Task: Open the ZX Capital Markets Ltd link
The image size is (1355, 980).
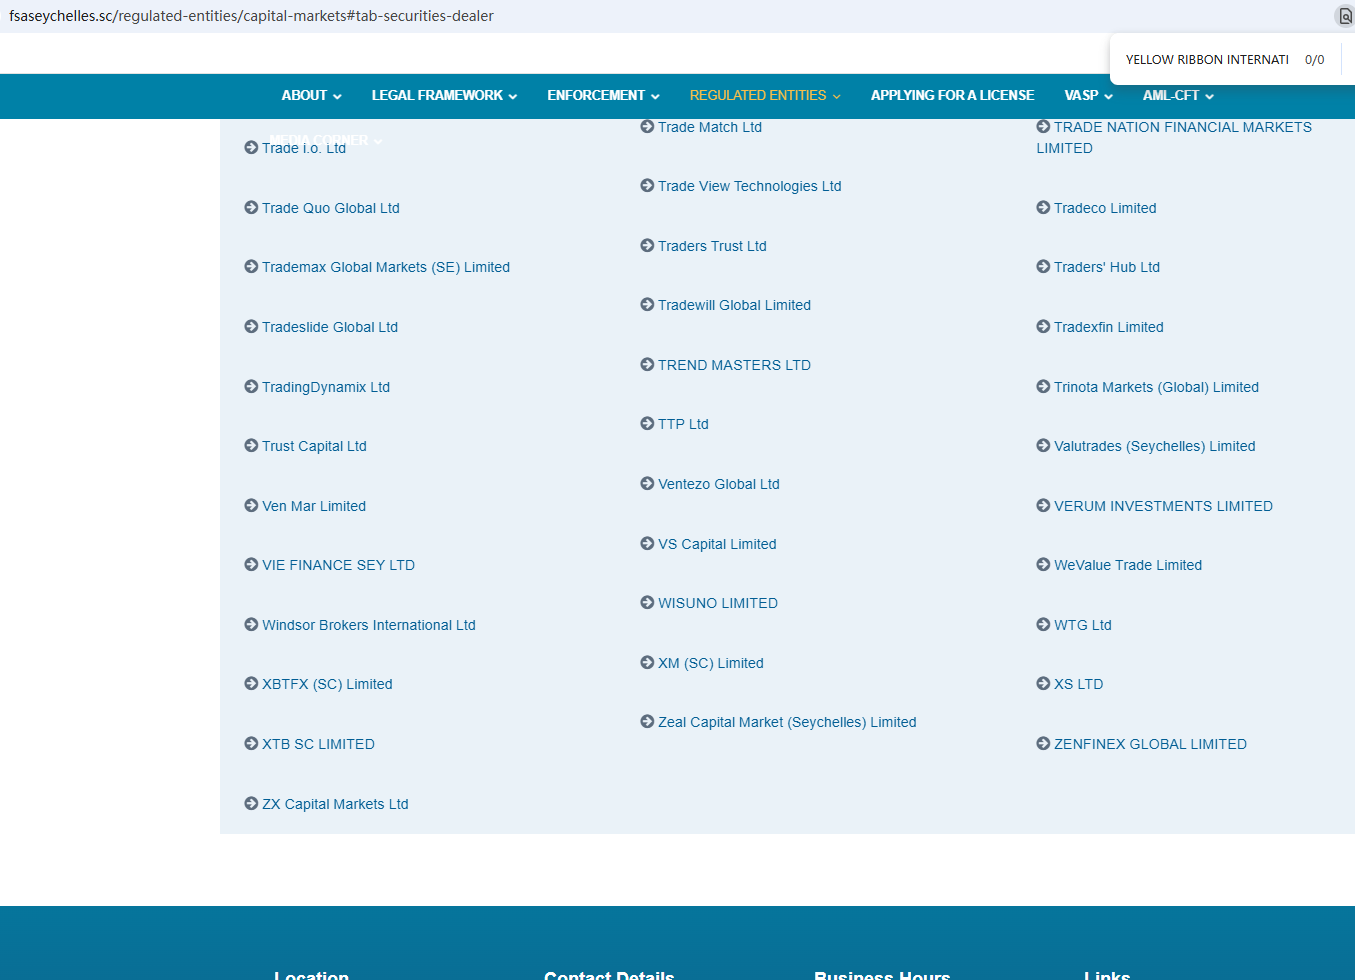Action: click(x=335, y=804)
